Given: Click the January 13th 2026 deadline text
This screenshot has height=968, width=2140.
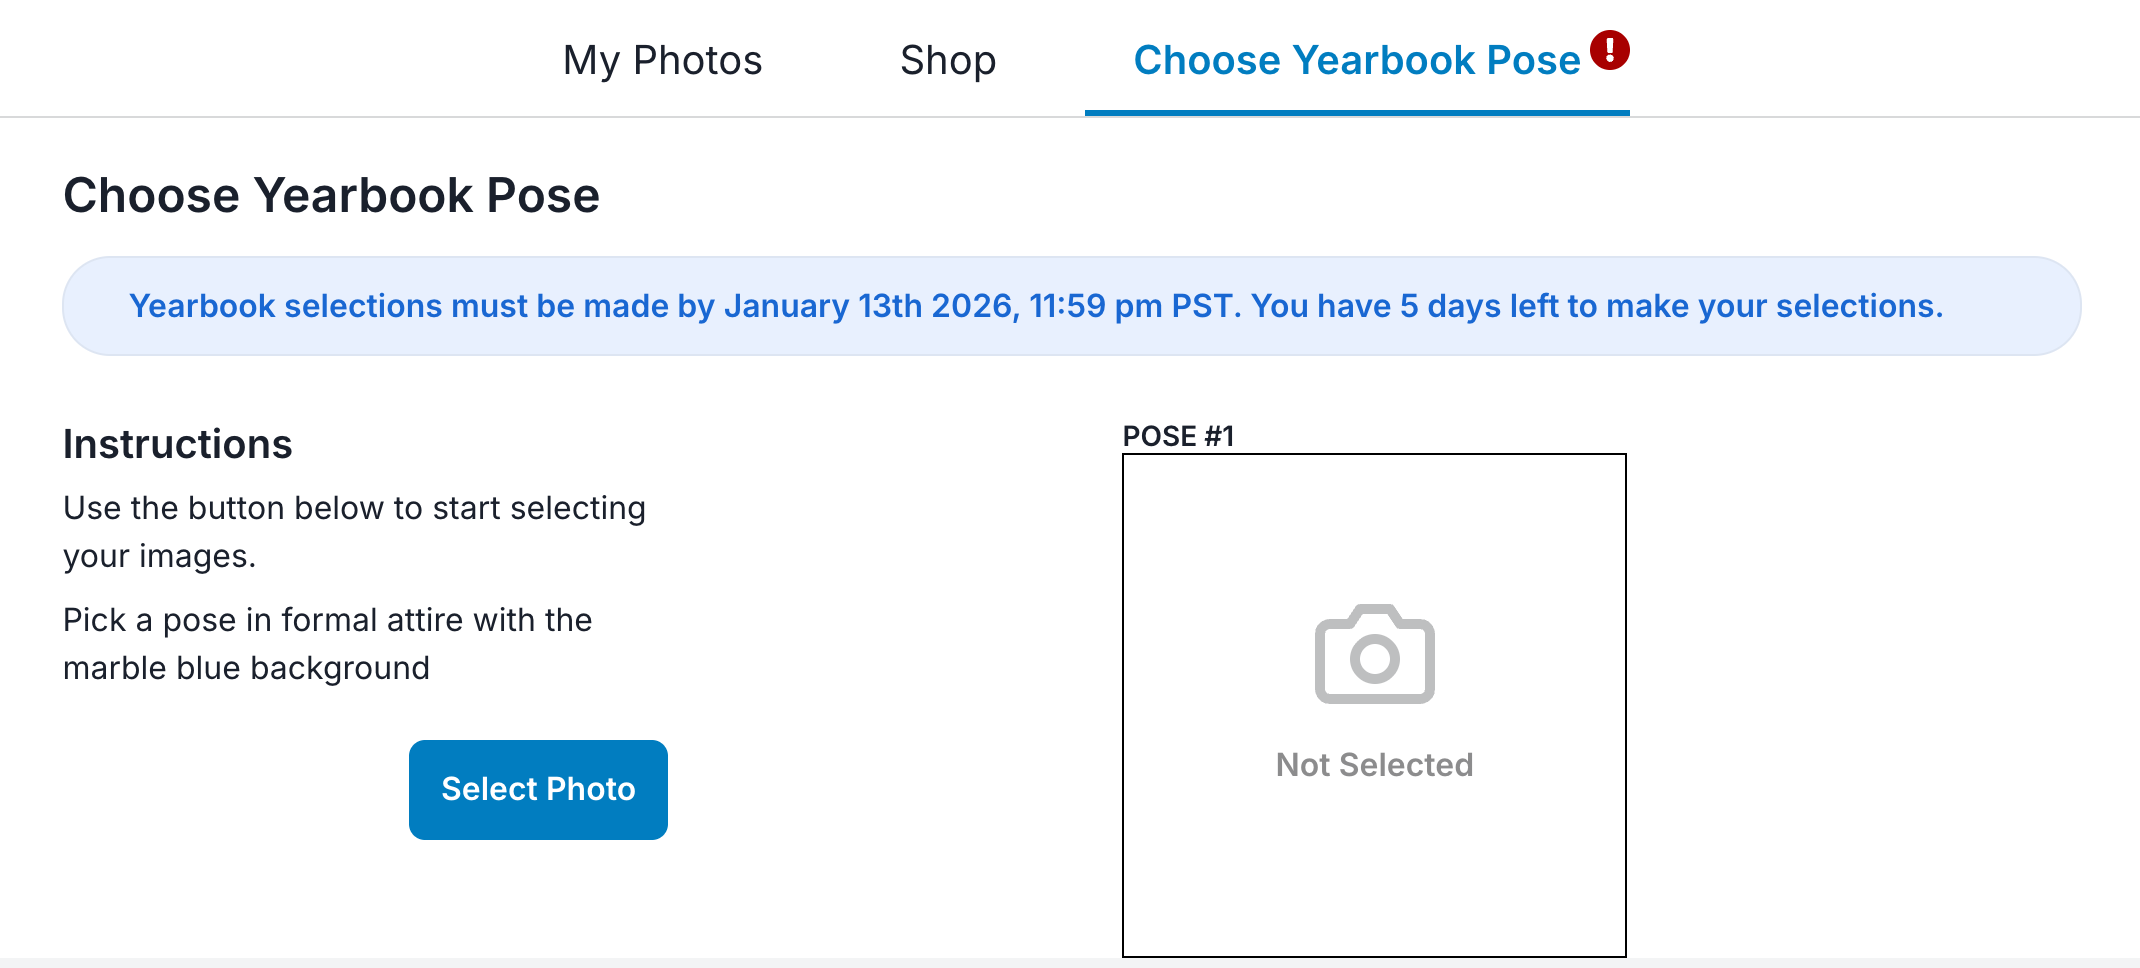Looking at the screenshot, I should tap(870, 306).
